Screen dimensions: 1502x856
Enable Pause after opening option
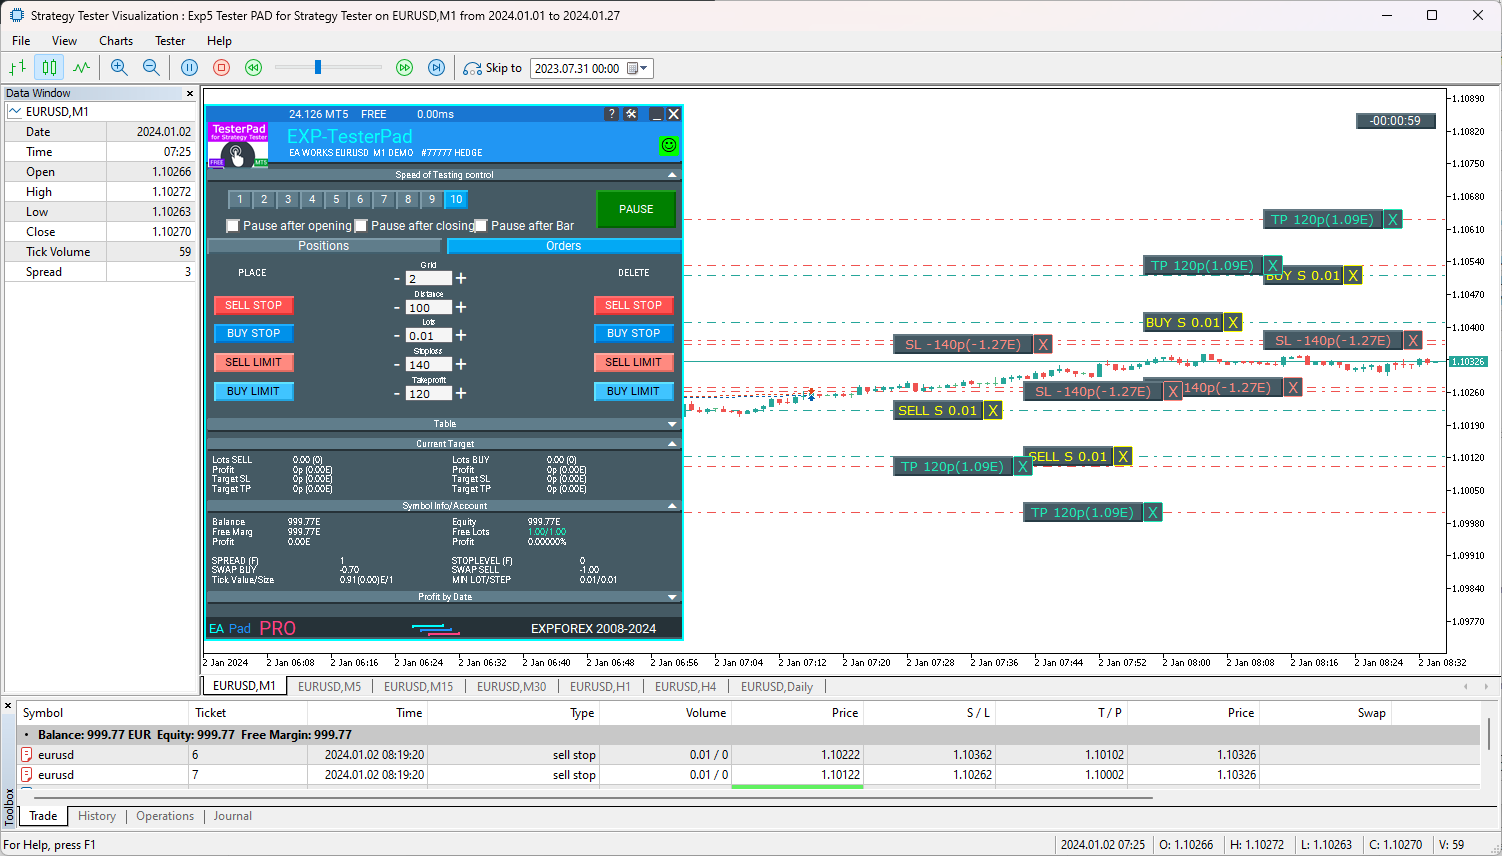[233, 225]
